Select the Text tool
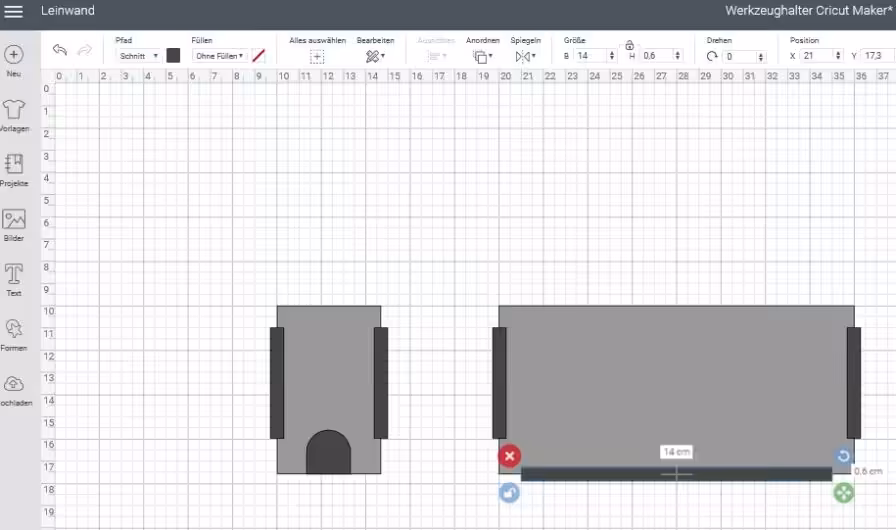Image resolution: width=896 pixels, height=530 pixels. point(14,274)
